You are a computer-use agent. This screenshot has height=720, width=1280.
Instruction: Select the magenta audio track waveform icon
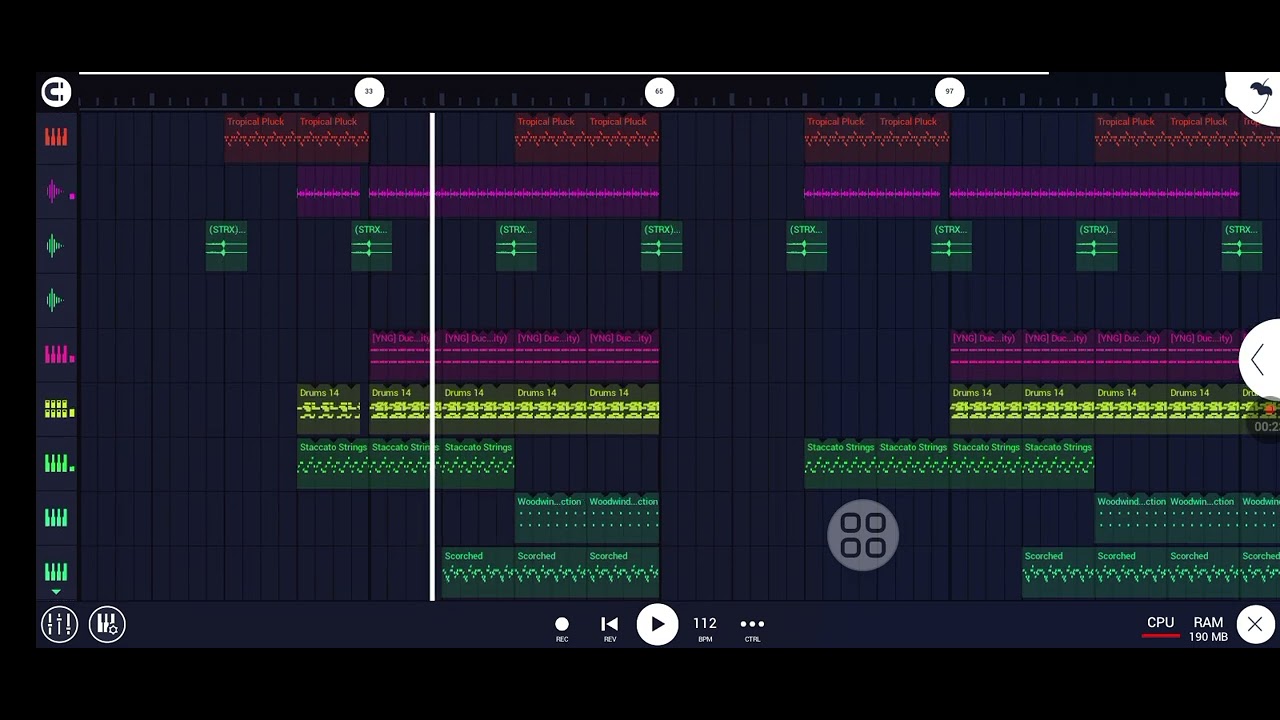point(54,192)
